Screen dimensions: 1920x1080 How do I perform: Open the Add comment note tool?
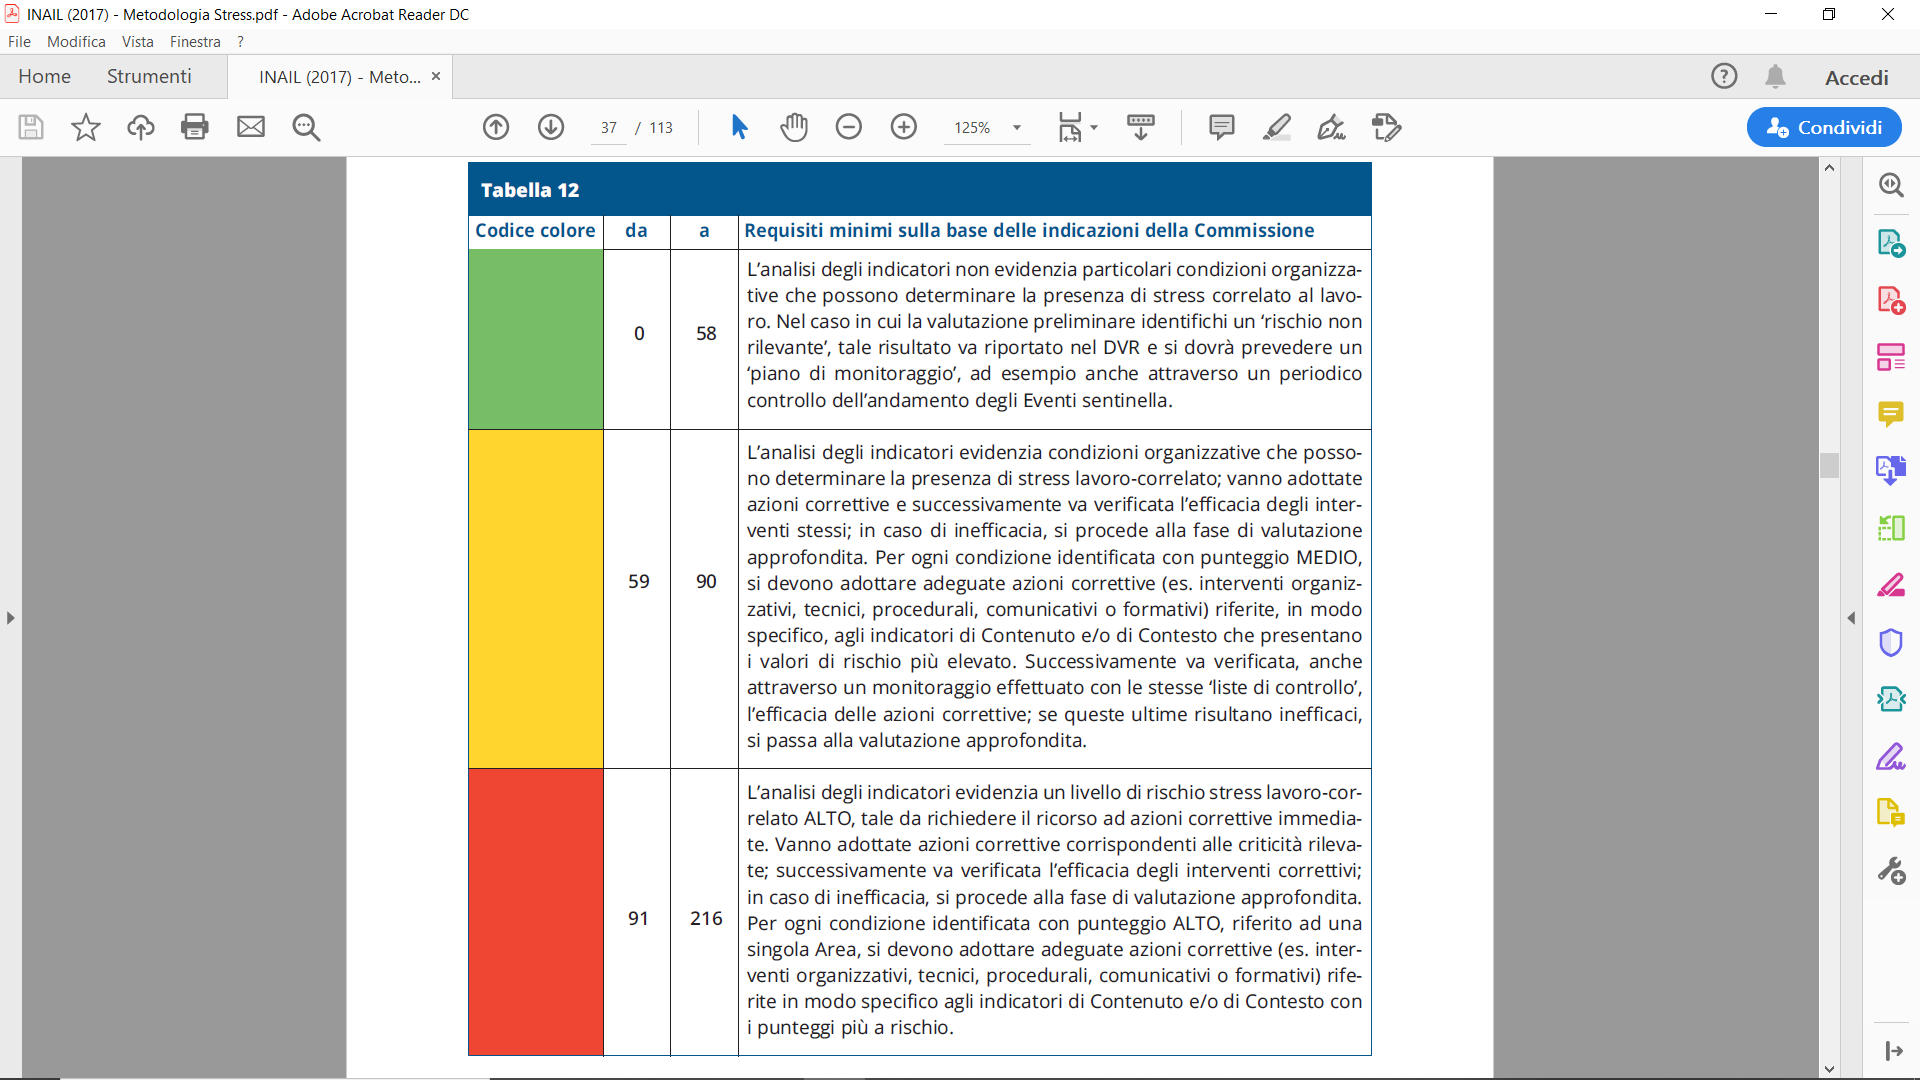[1221, 127]
